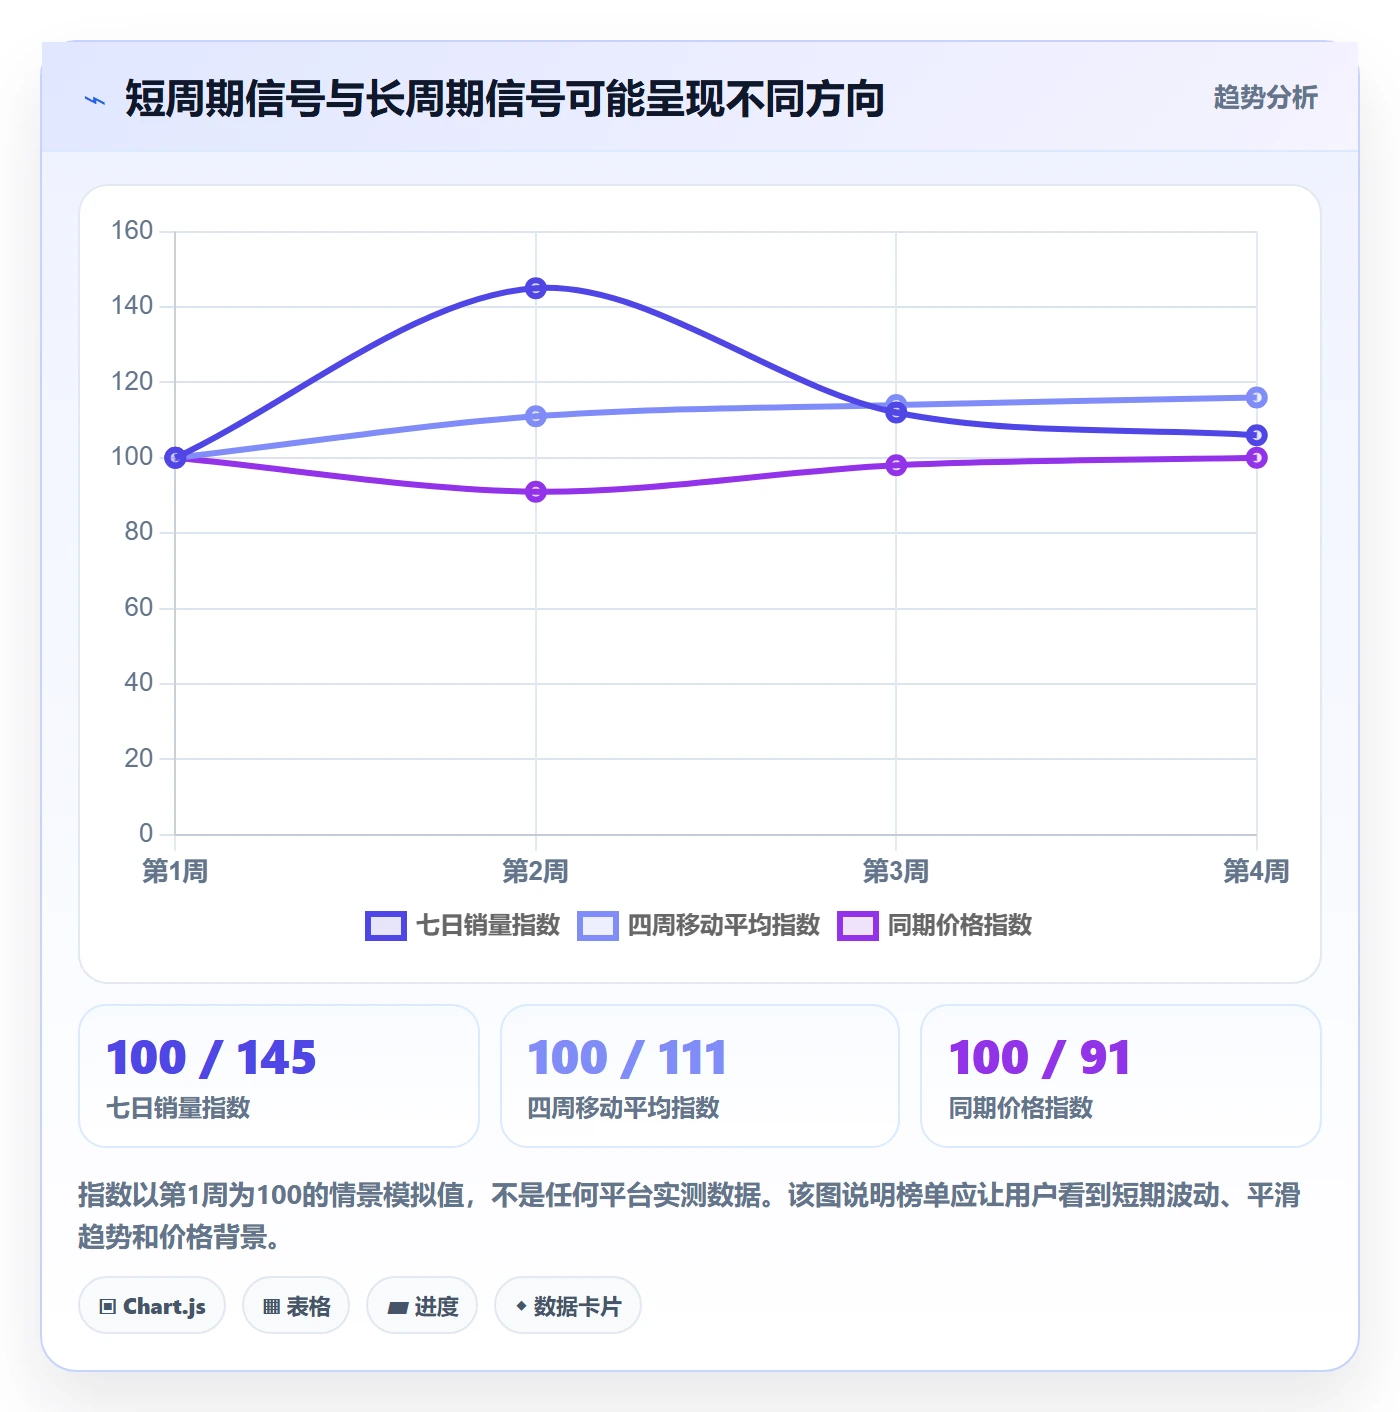
Task: Click the 第4周 x-axis label
Action: coord(1257,871)
